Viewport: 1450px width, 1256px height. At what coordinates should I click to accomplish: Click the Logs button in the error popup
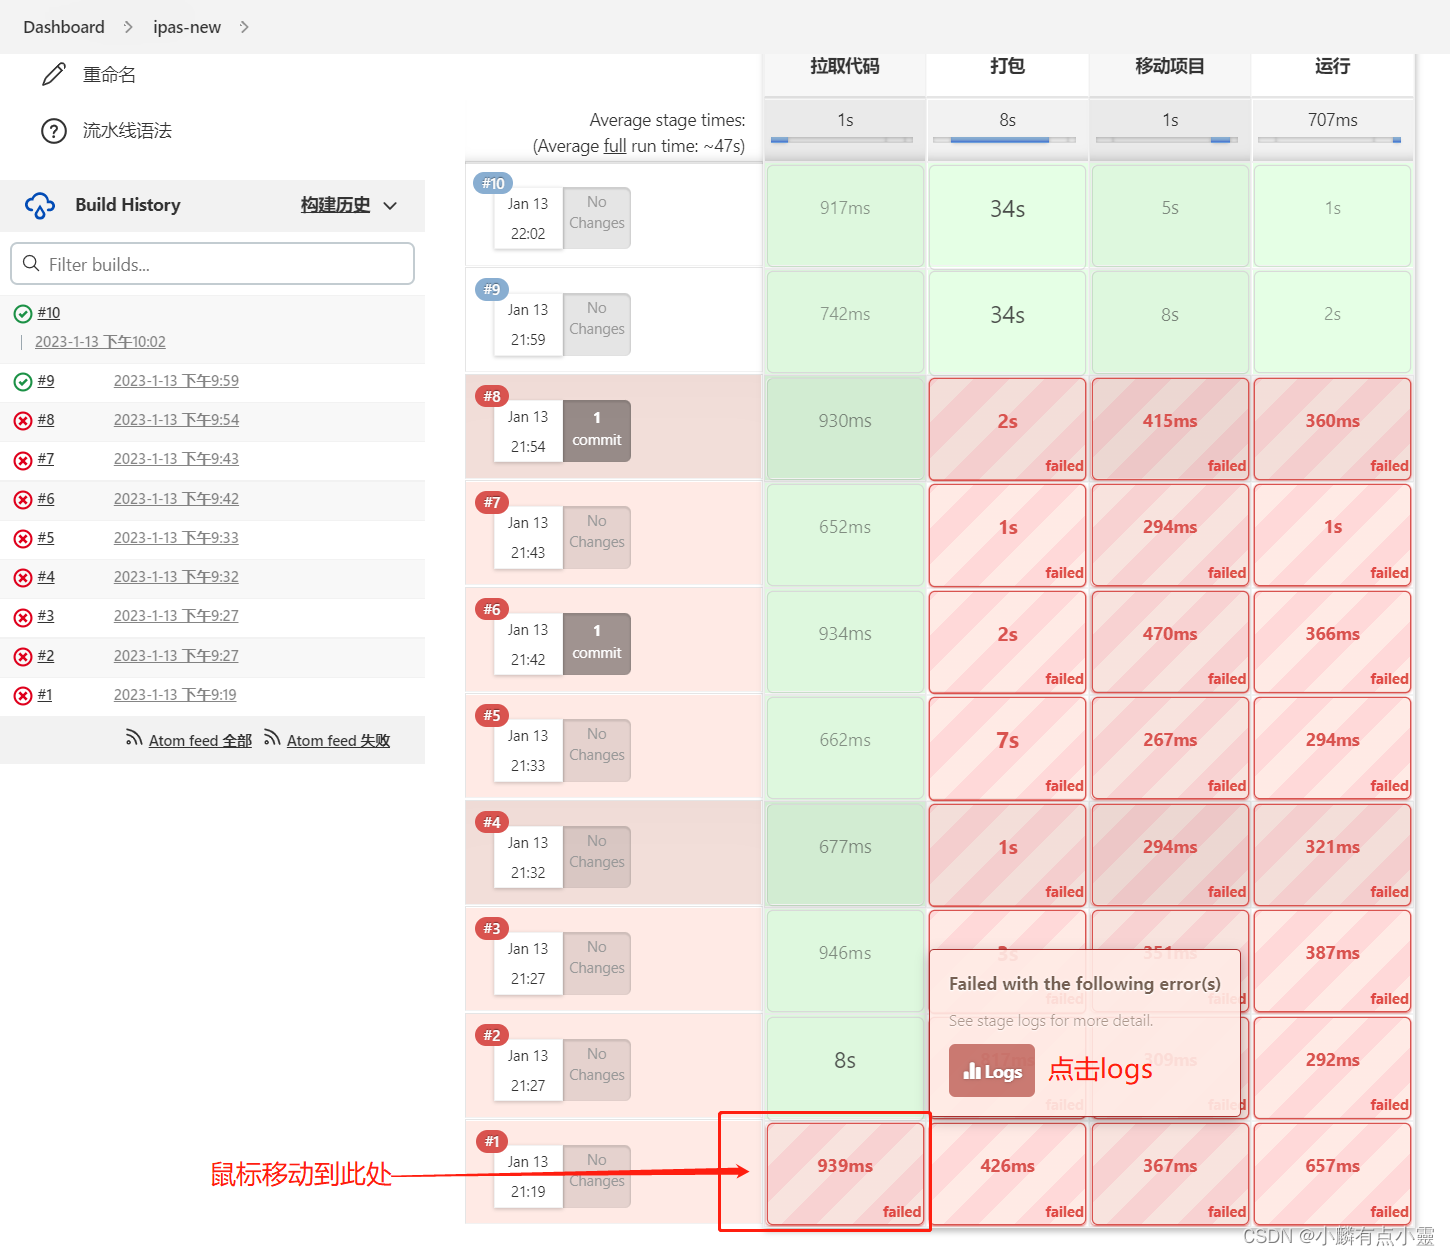(992, 1071)
